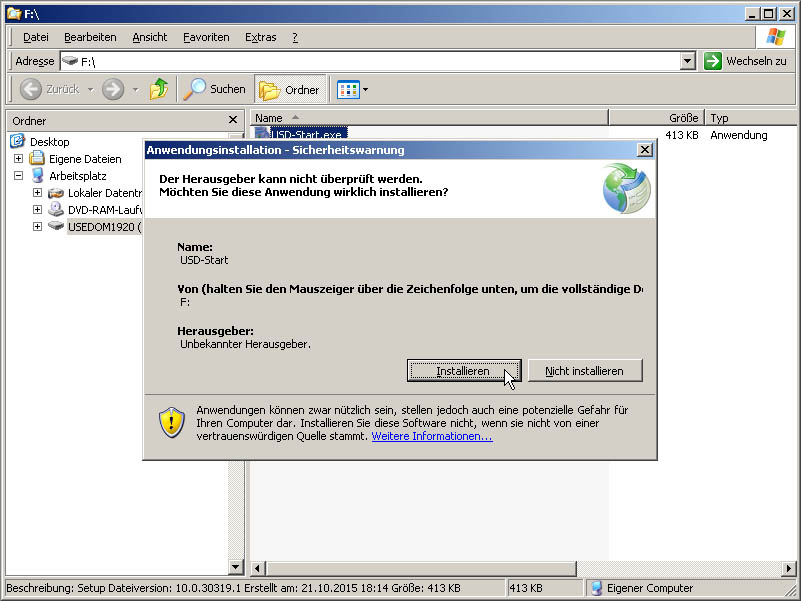Toggle the Ordner folders pane button
Screen dimensions: 801x601
289,89
